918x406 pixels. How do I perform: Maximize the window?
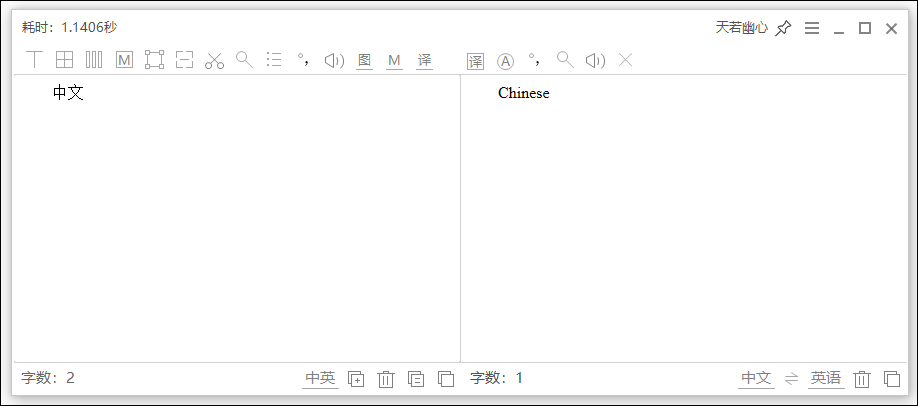click(865, 28)
